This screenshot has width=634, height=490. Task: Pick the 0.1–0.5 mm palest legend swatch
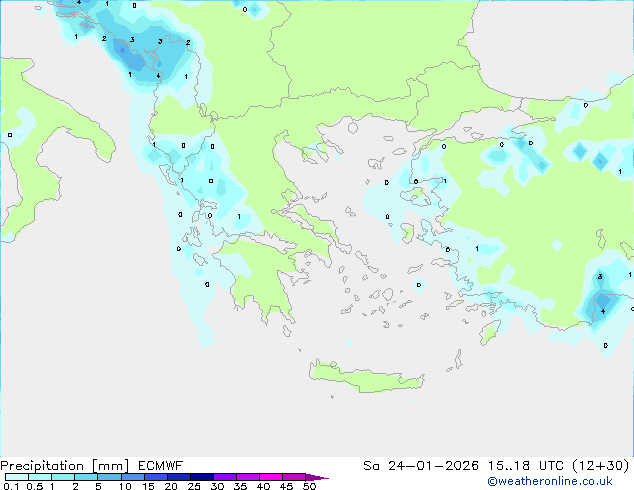17,477
